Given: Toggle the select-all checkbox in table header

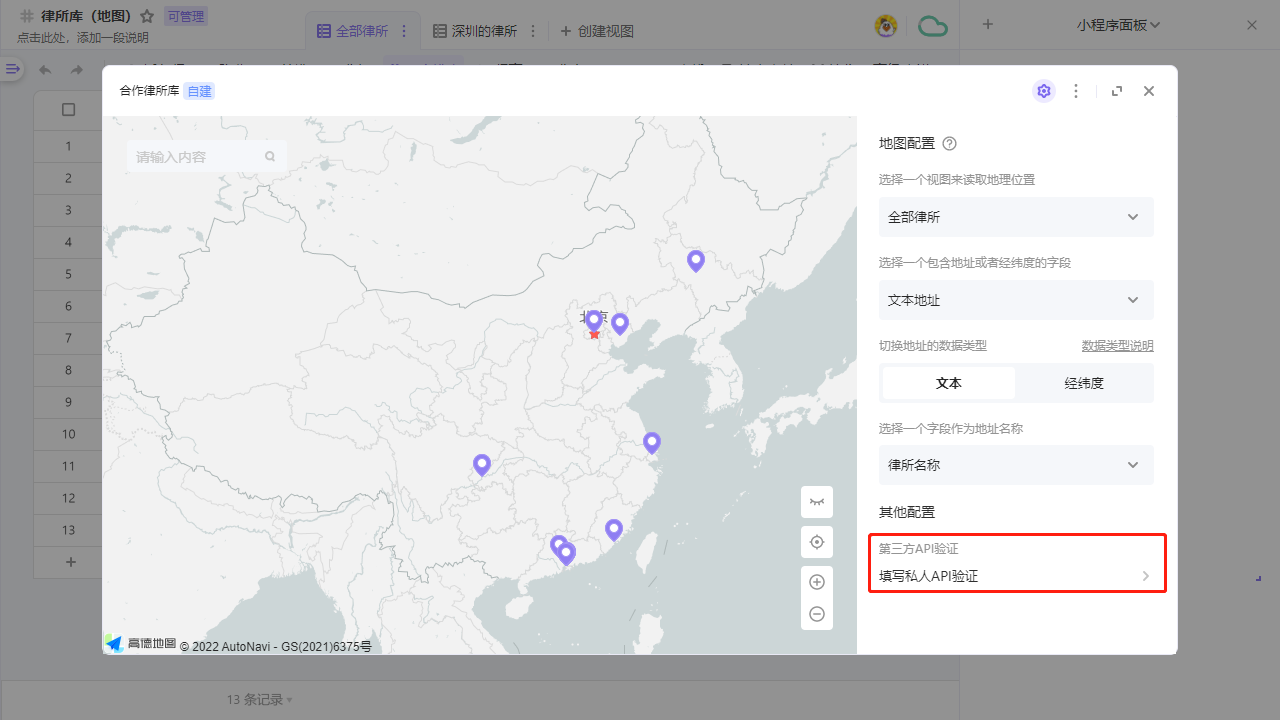Looking at the screenshot, I should point(68,110).
